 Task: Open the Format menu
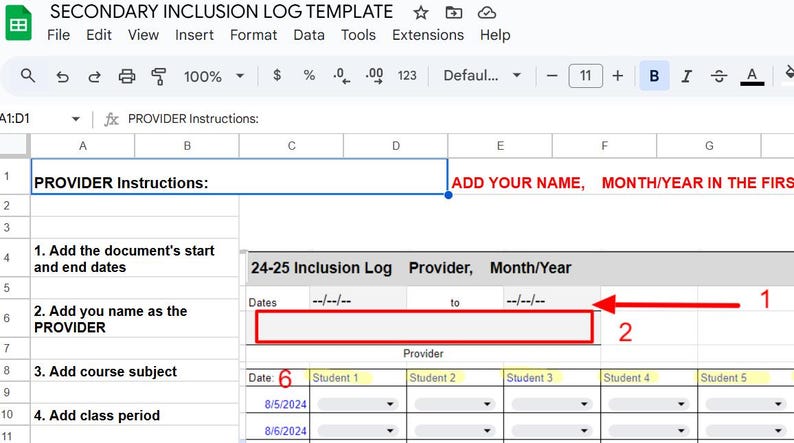click(253, 35)
